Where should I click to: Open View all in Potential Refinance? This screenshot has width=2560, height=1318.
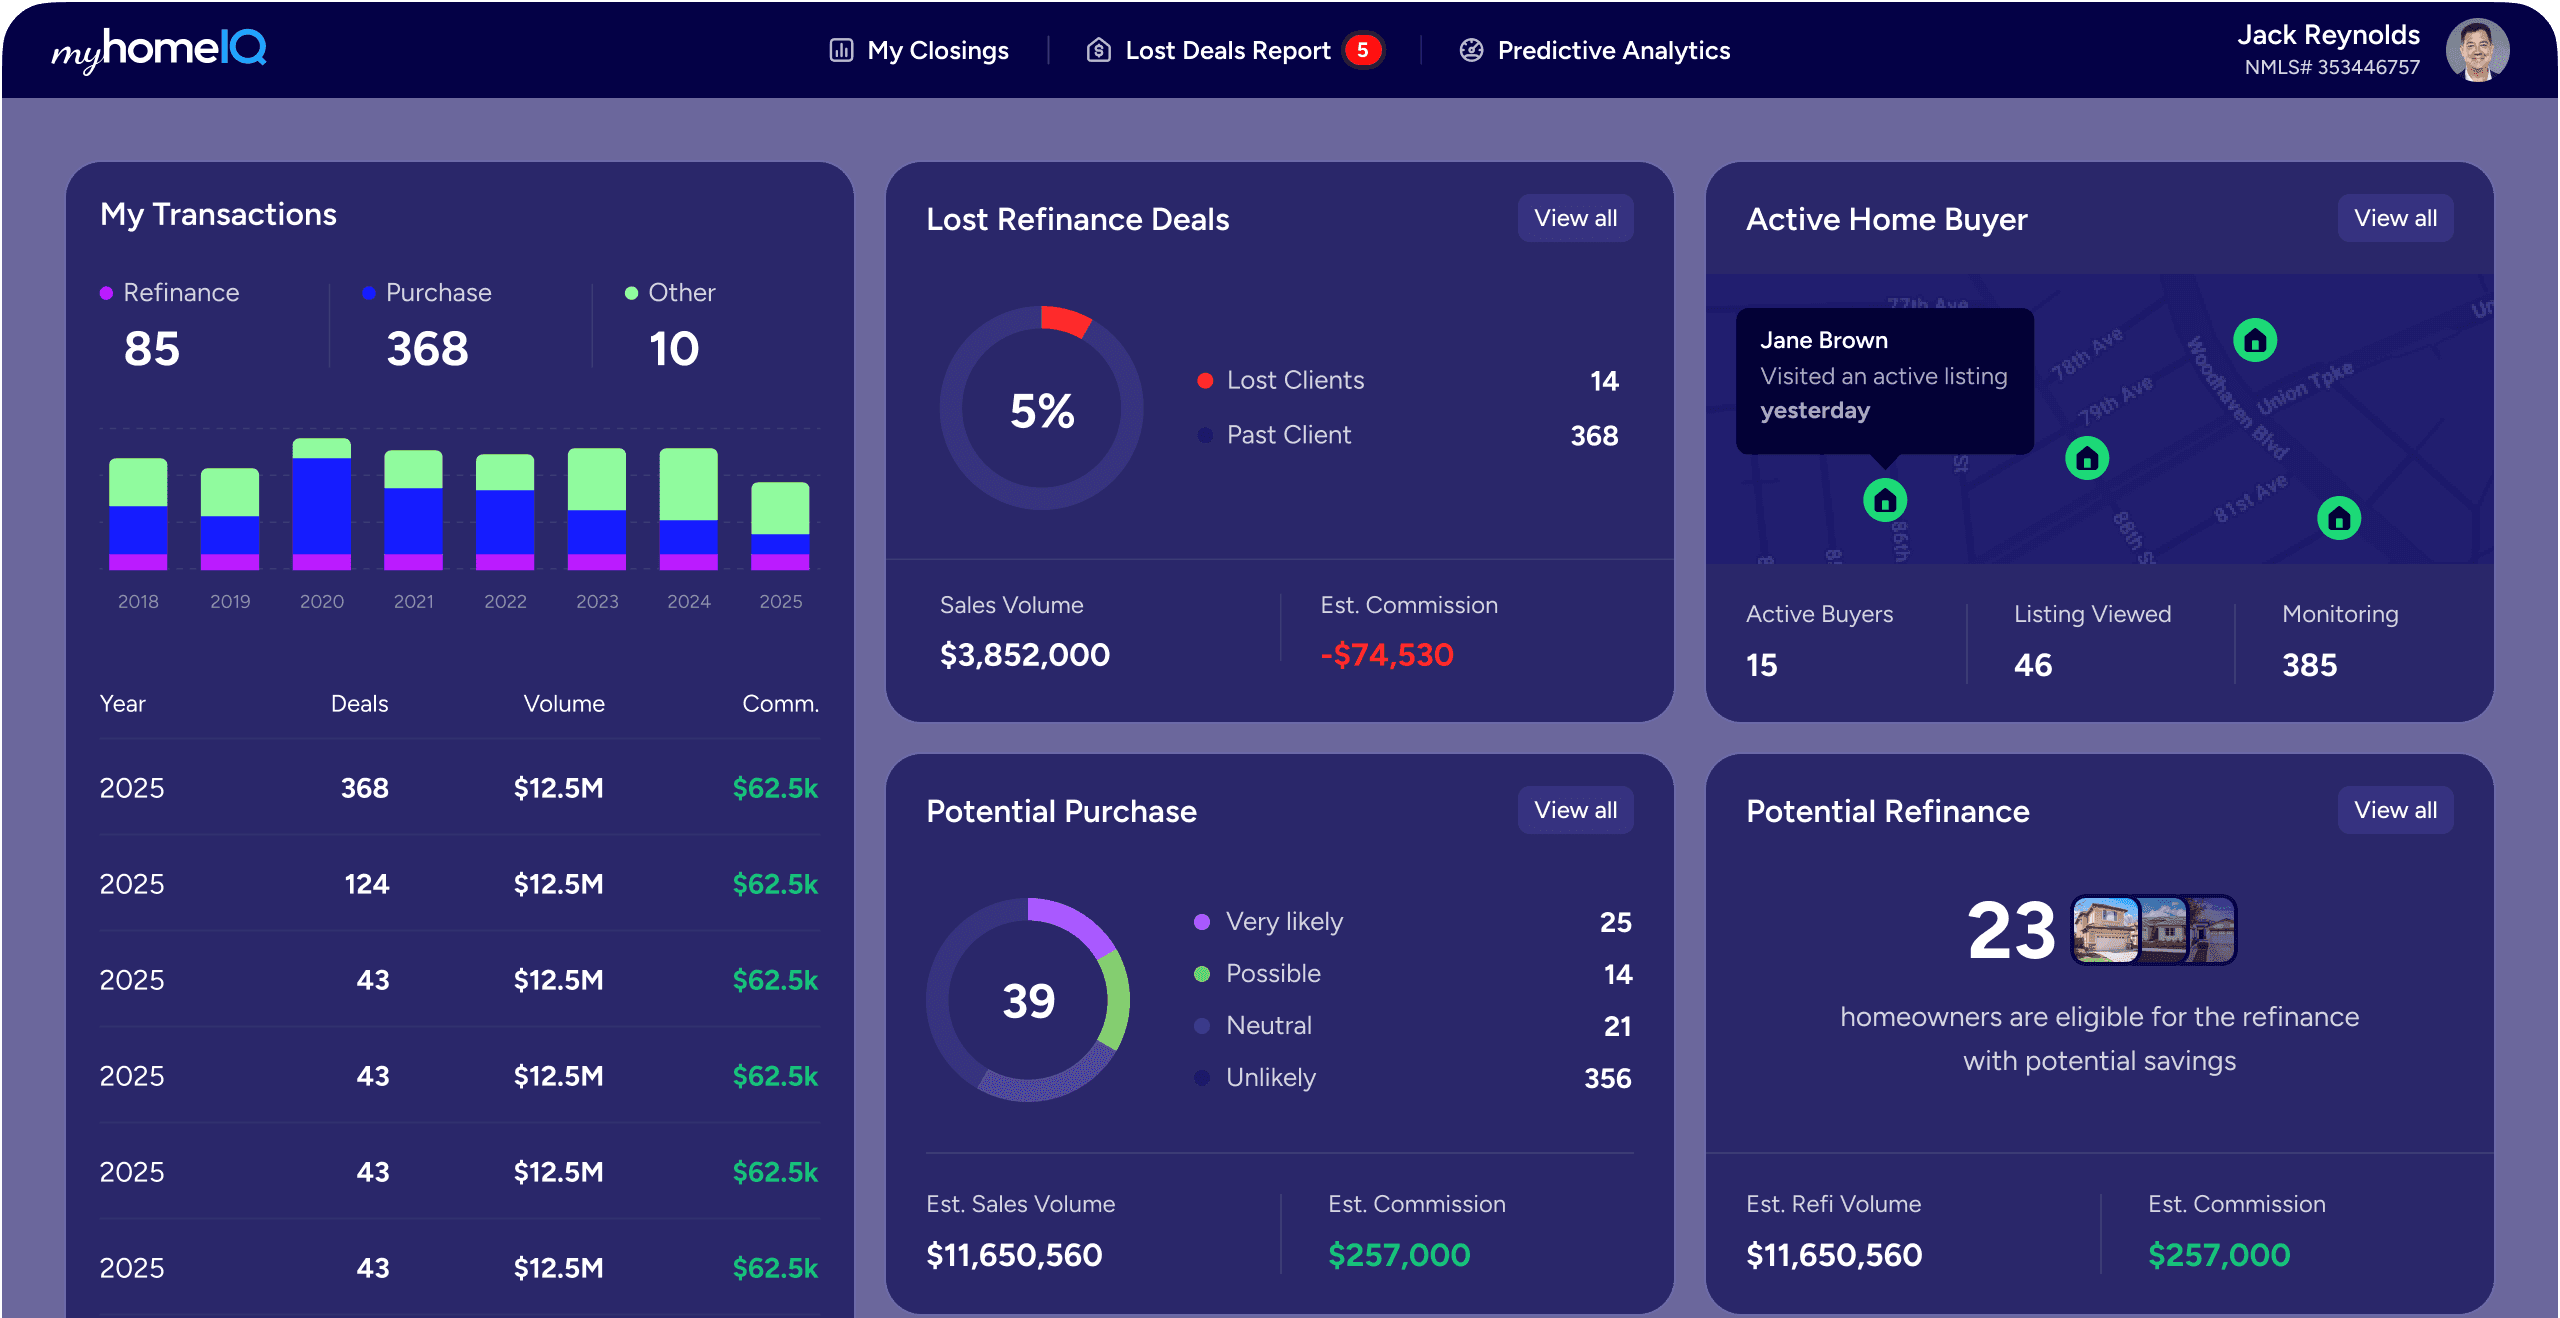2394,810
